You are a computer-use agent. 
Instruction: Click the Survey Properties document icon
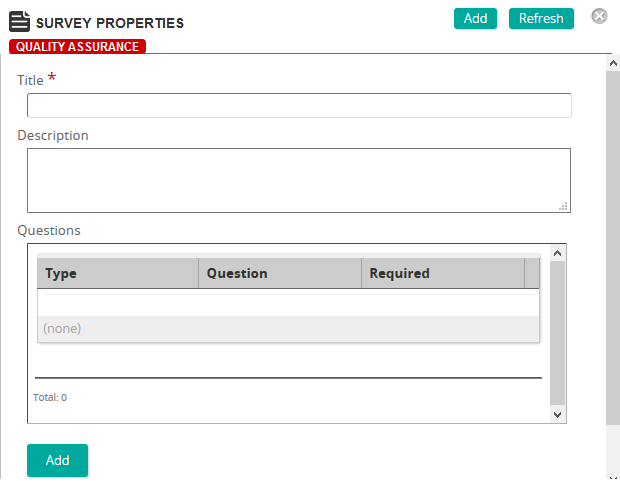(x=19, y=21)
